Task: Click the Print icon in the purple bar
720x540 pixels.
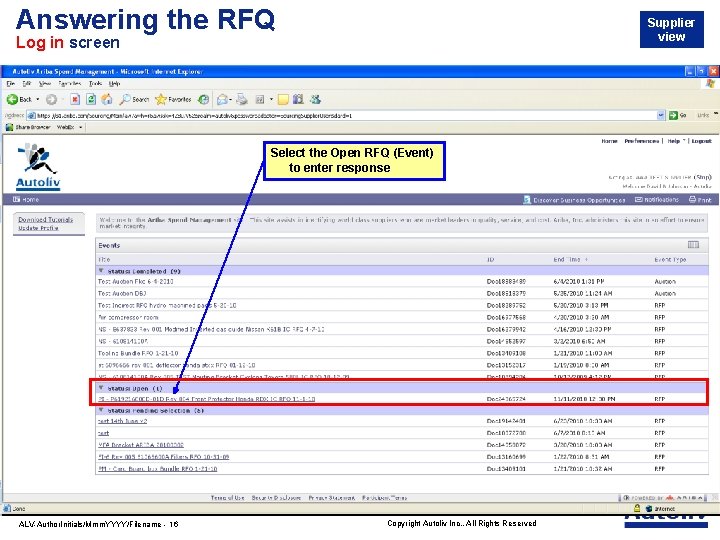Action: pyautogui.click(x=692, y=199)
